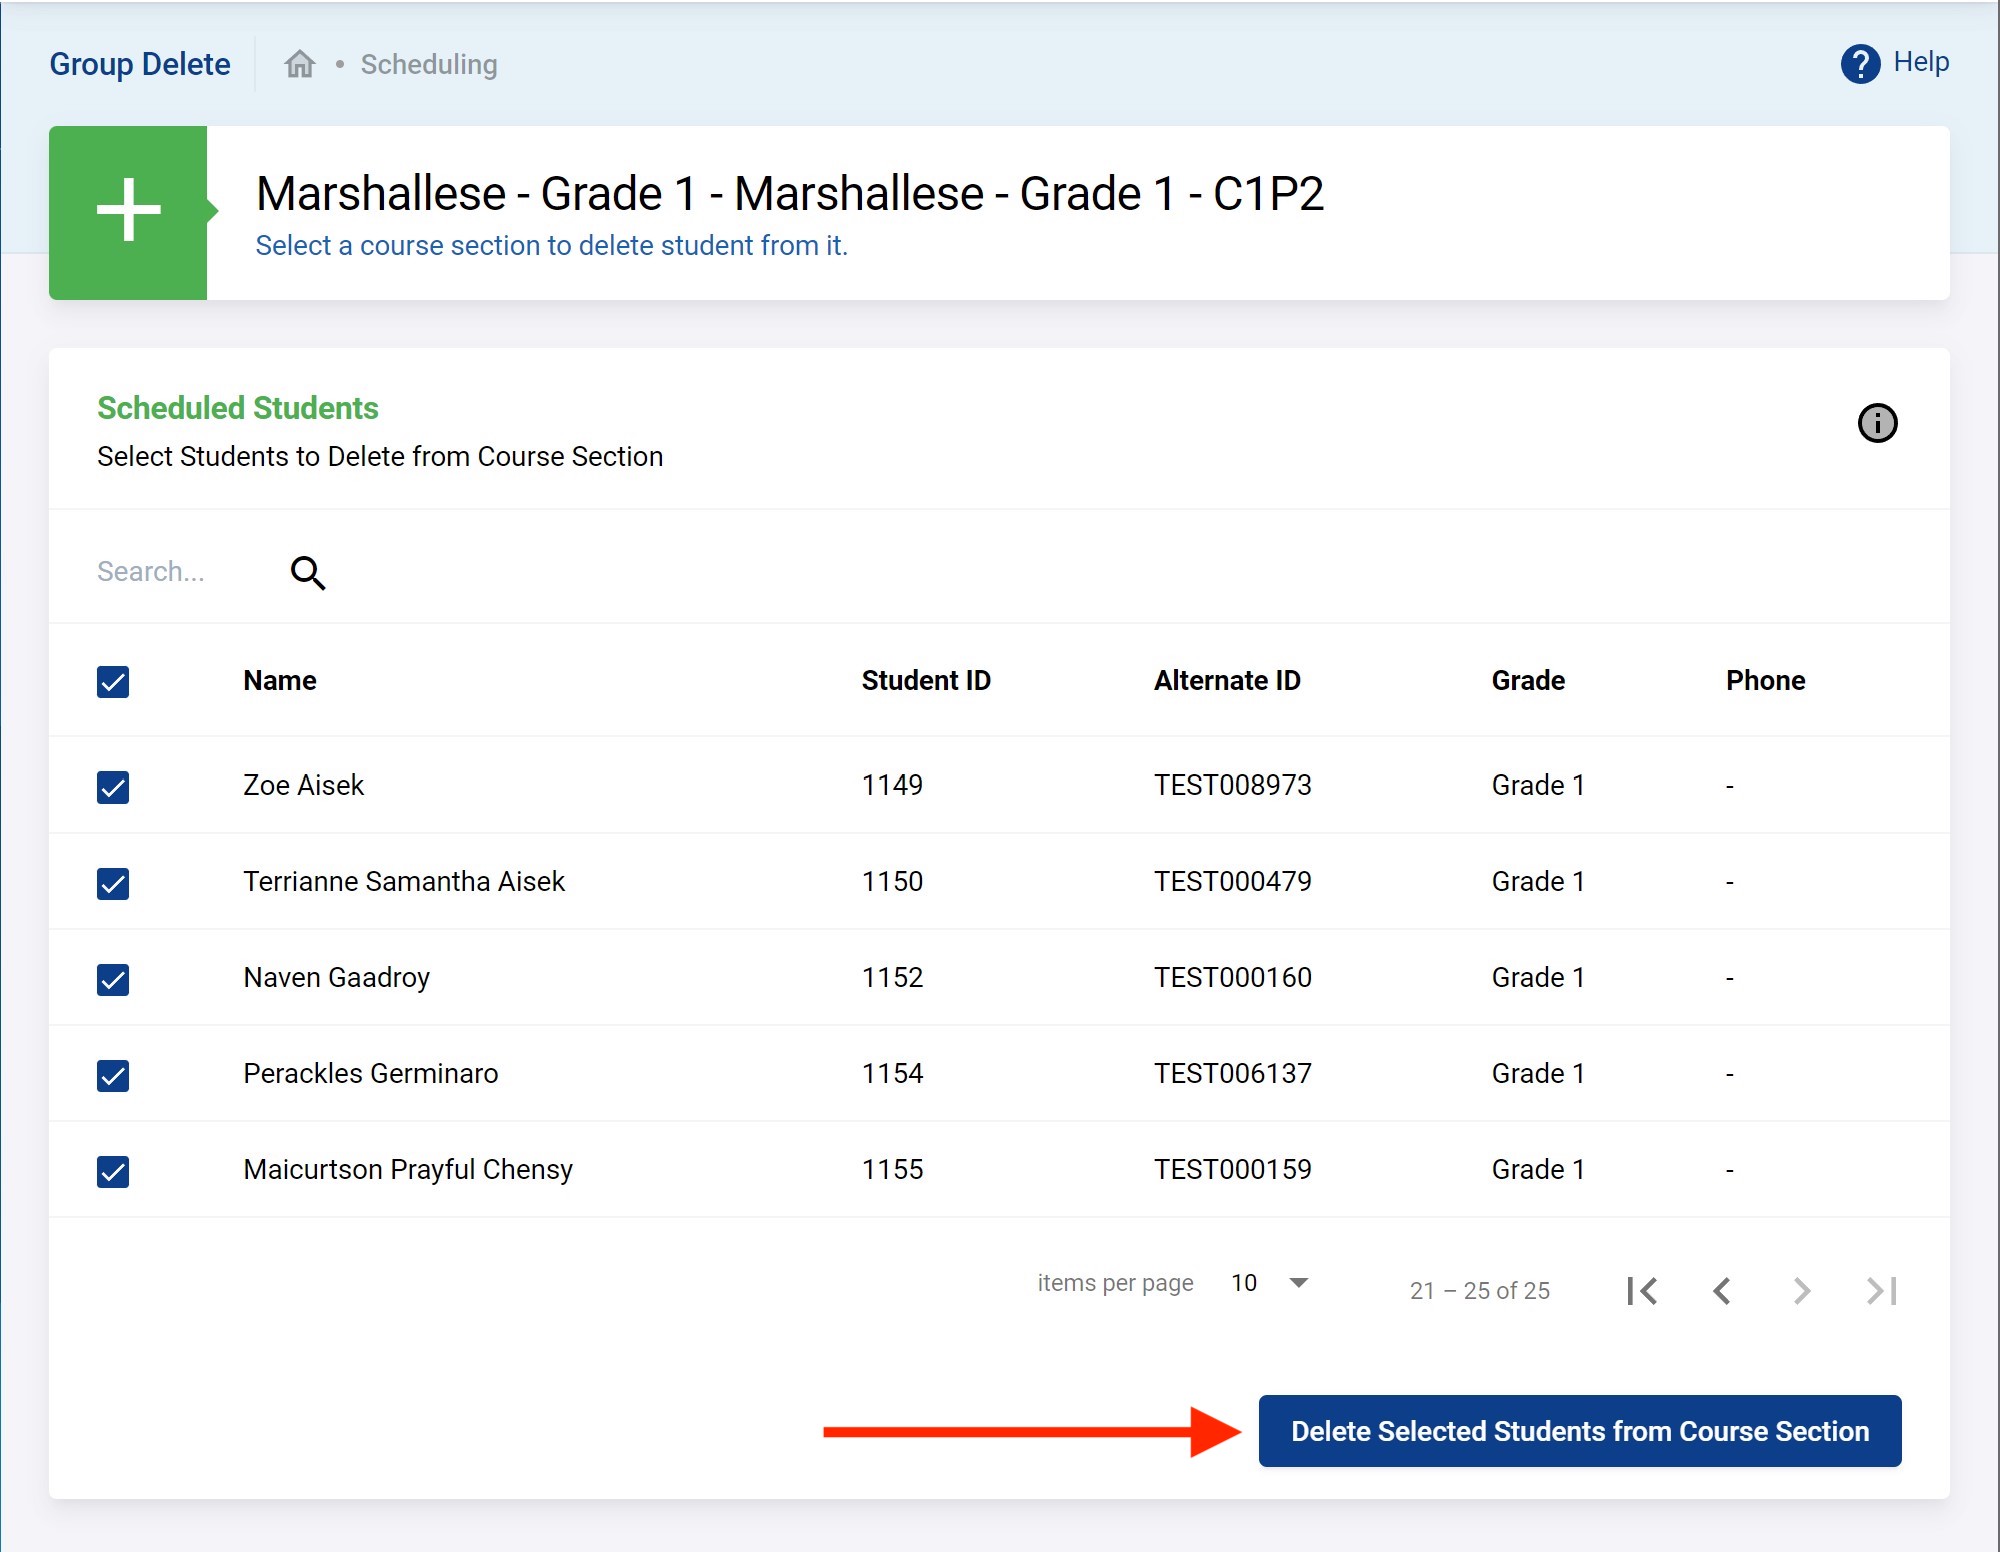Sort by Student ID column header
2000x1552 pixels.
point(925,681)
